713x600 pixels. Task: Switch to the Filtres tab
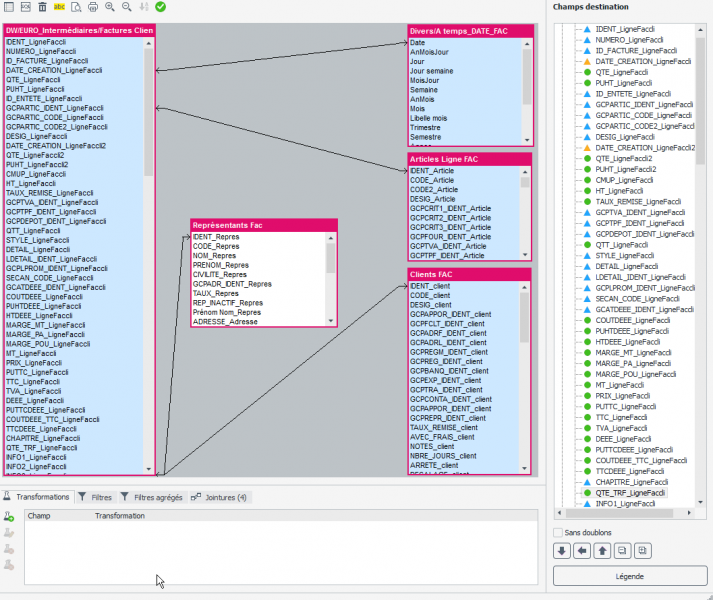pos(95,497)
